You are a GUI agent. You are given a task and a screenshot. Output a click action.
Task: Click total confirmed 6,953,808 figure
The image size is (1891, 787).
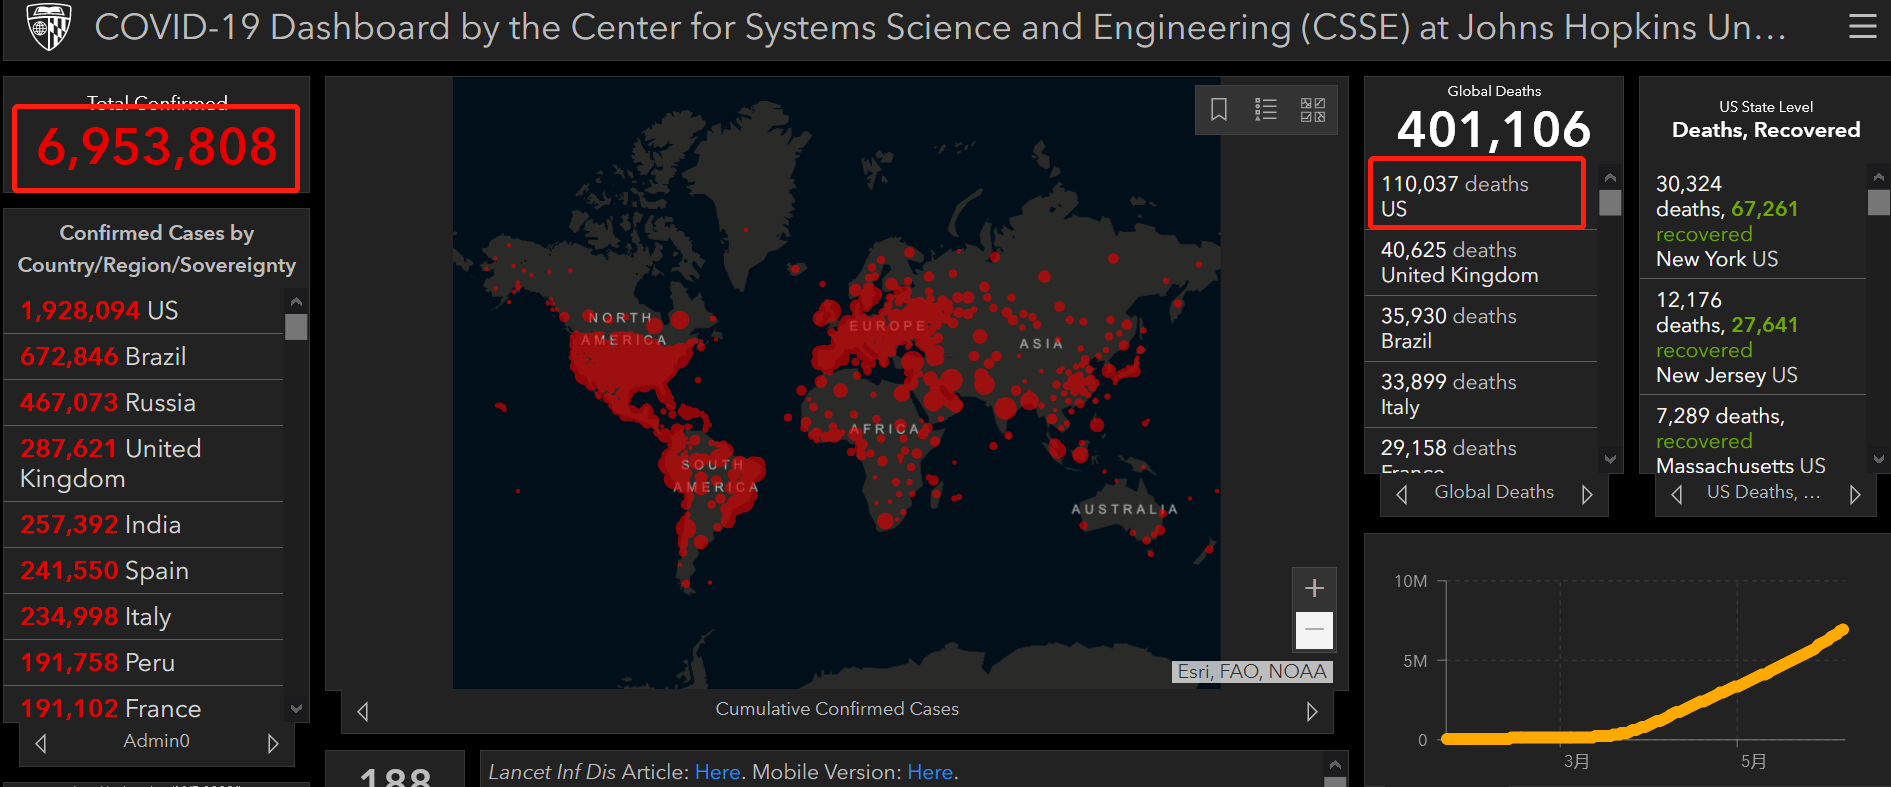pos(156,147)
